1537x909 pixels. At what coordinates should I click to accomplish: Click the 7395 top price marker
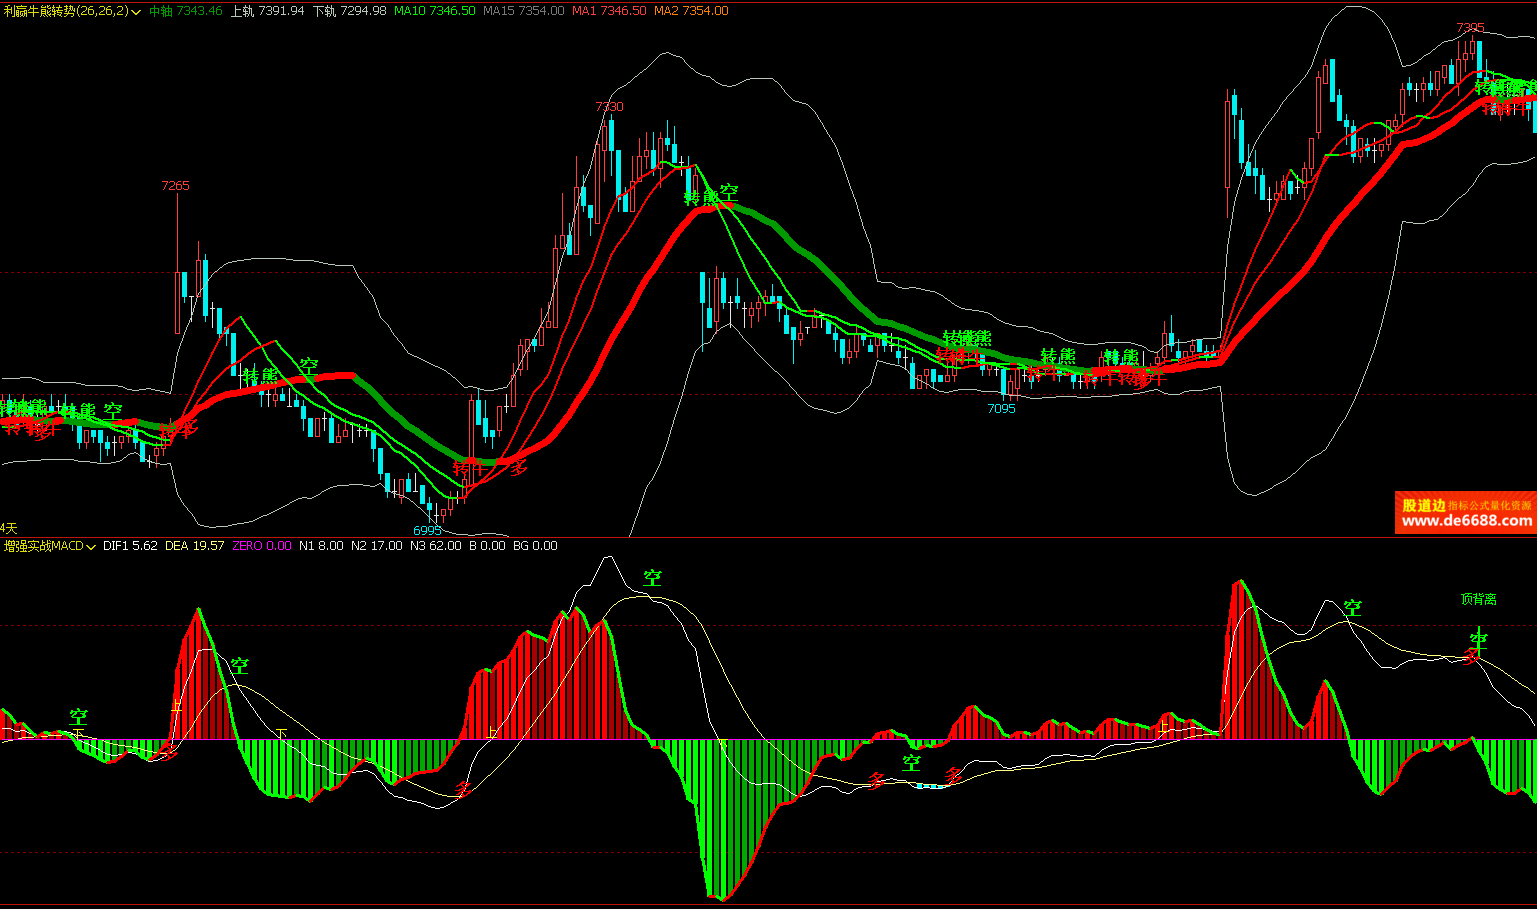point(1470,28)
